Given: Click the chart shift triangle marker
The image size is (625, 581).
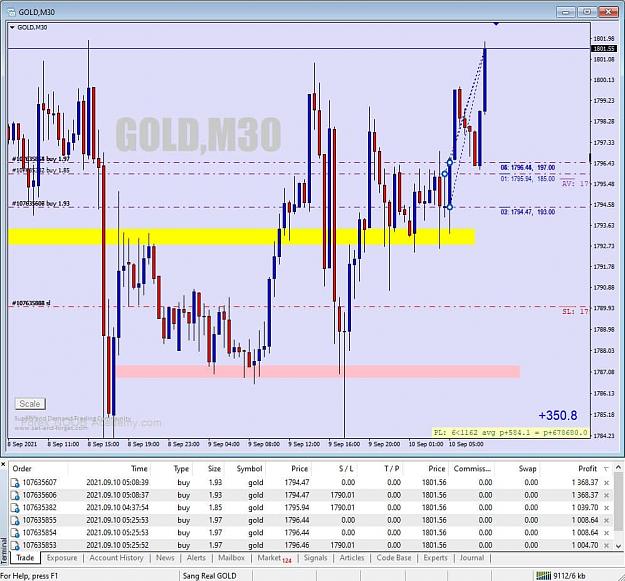Looking at the screenshot, I should click(496, 24).
